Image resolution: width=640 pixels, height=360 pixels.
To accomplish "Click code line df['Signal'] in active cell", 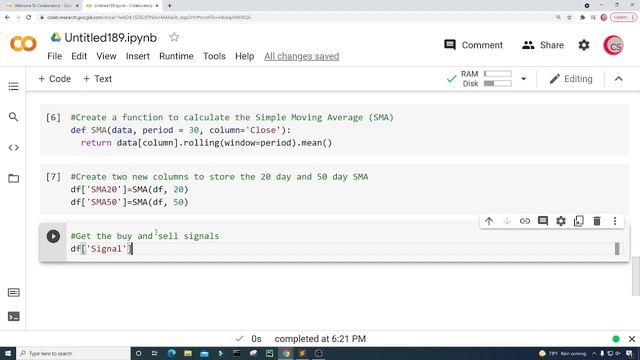I will coord(102,249).
